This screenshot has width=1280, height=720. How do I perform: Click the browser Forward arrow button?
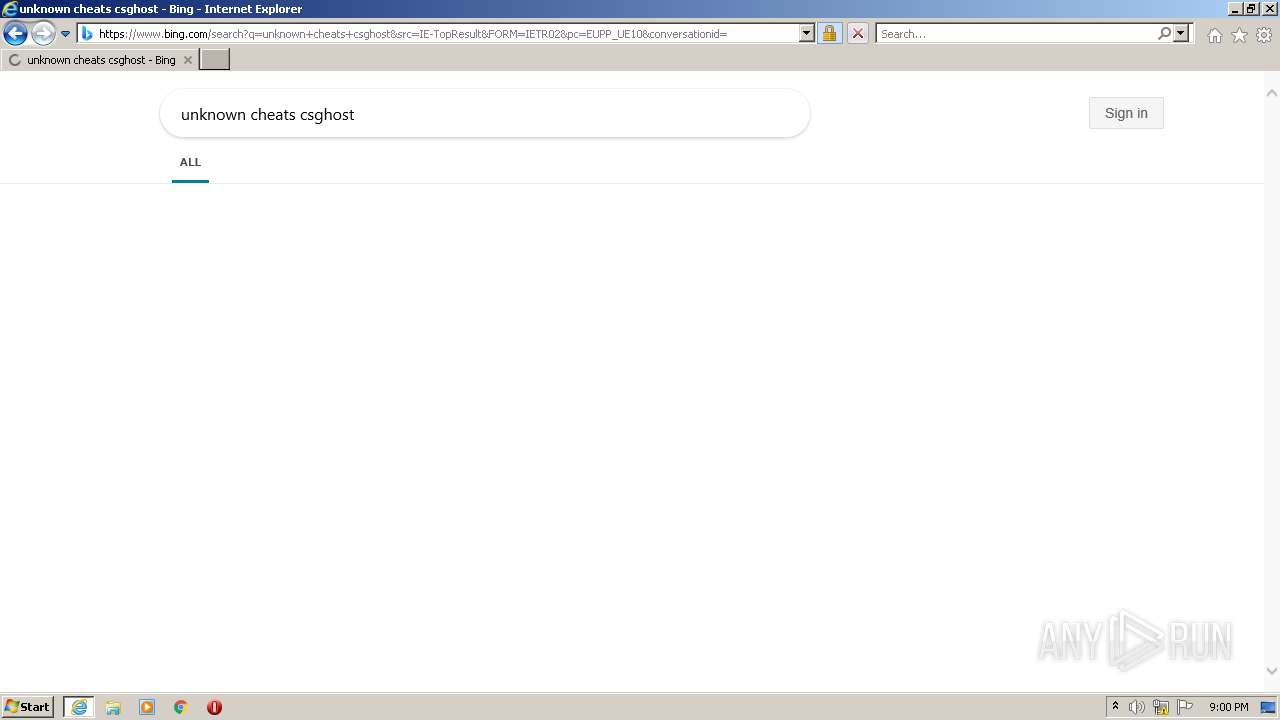coord(43,34)
